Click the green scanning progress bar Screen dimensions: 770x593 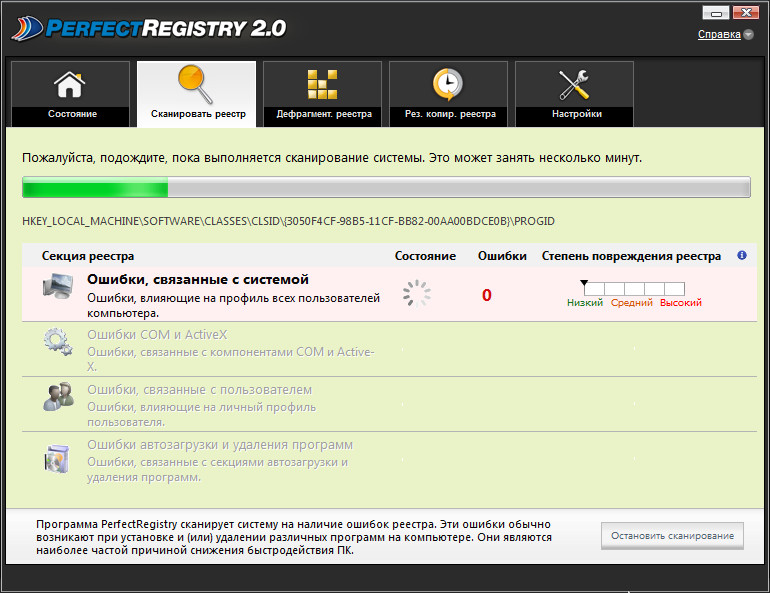[x=385, y=188]
